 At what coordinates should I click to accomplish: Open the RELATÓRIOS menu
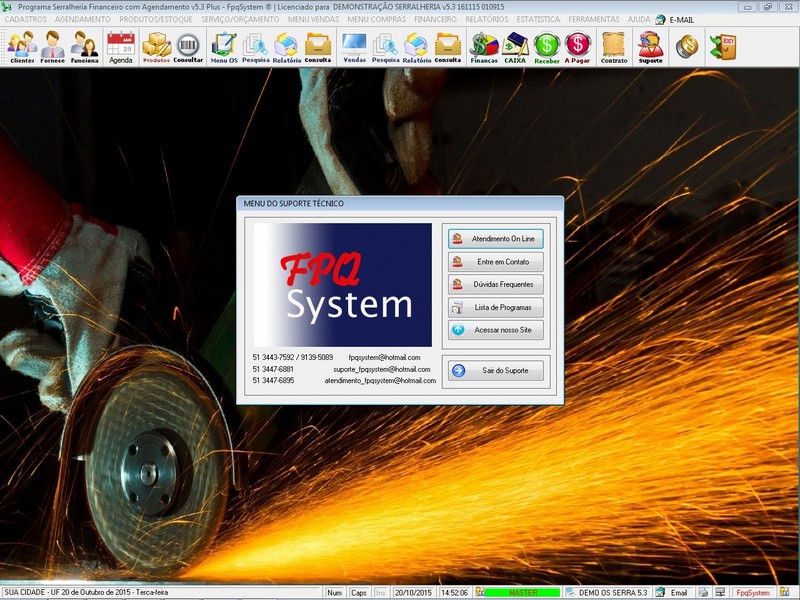486,19
